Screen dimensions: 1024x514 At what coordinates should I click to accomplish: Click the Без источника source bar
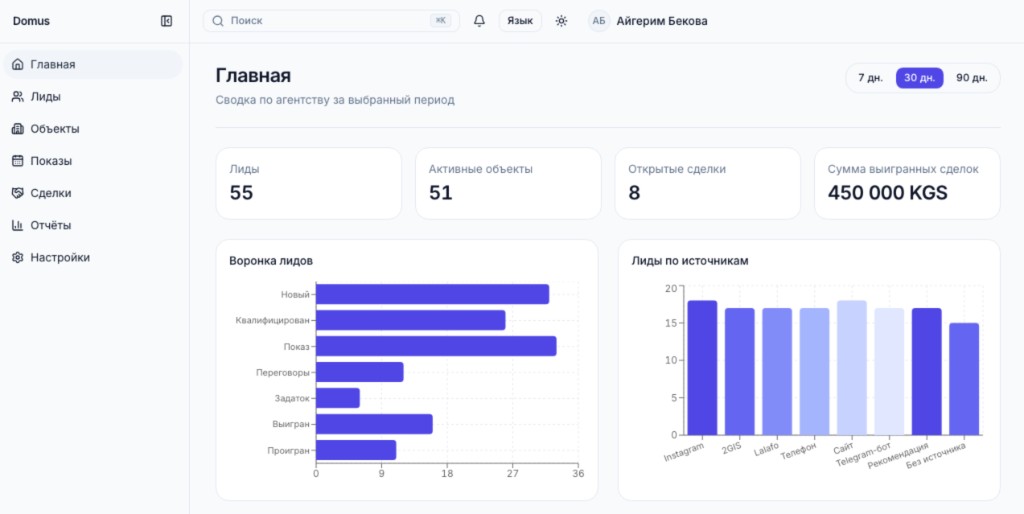(x=964, y=379)
